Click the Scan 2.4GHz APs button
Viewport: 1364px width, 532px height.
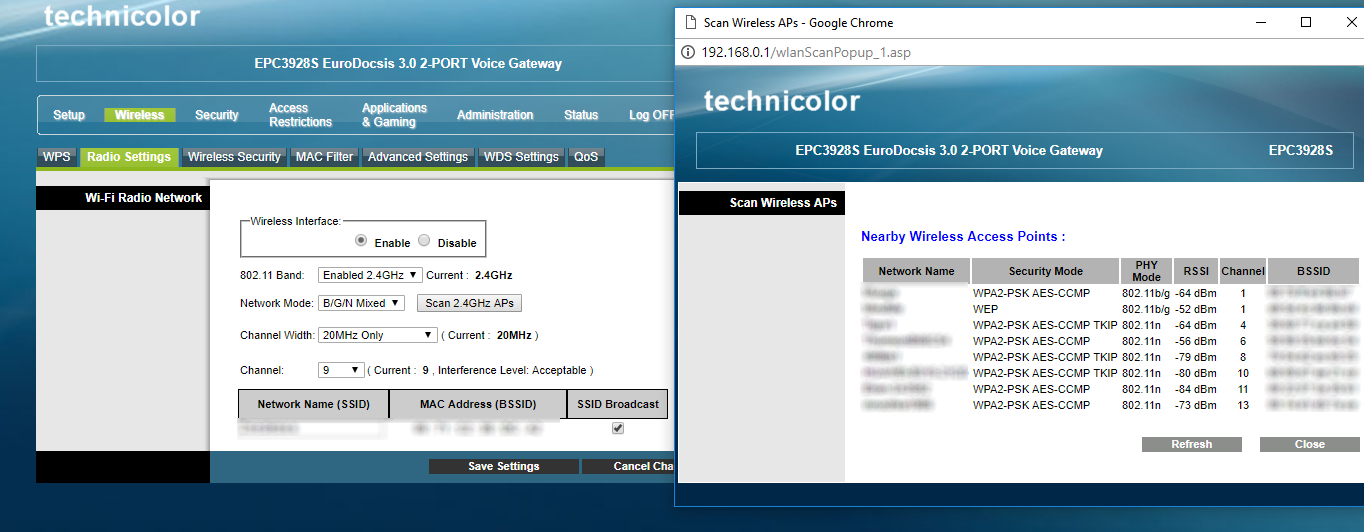pos(469,303)
